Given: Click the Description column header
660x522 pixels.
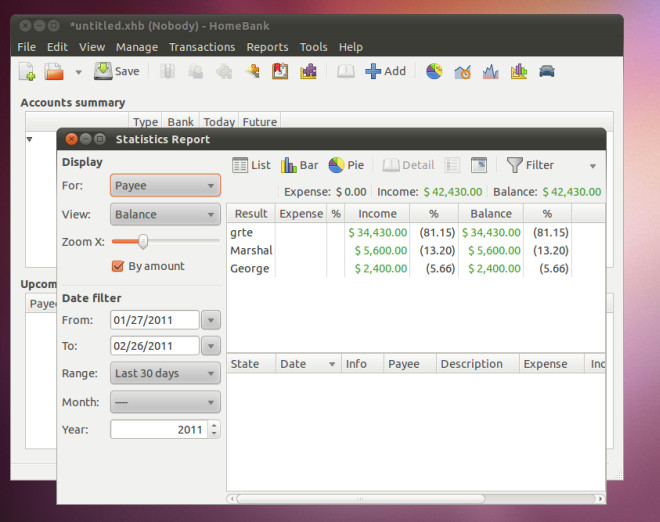Looking at the screenshot, I should [x=477, y=364].
